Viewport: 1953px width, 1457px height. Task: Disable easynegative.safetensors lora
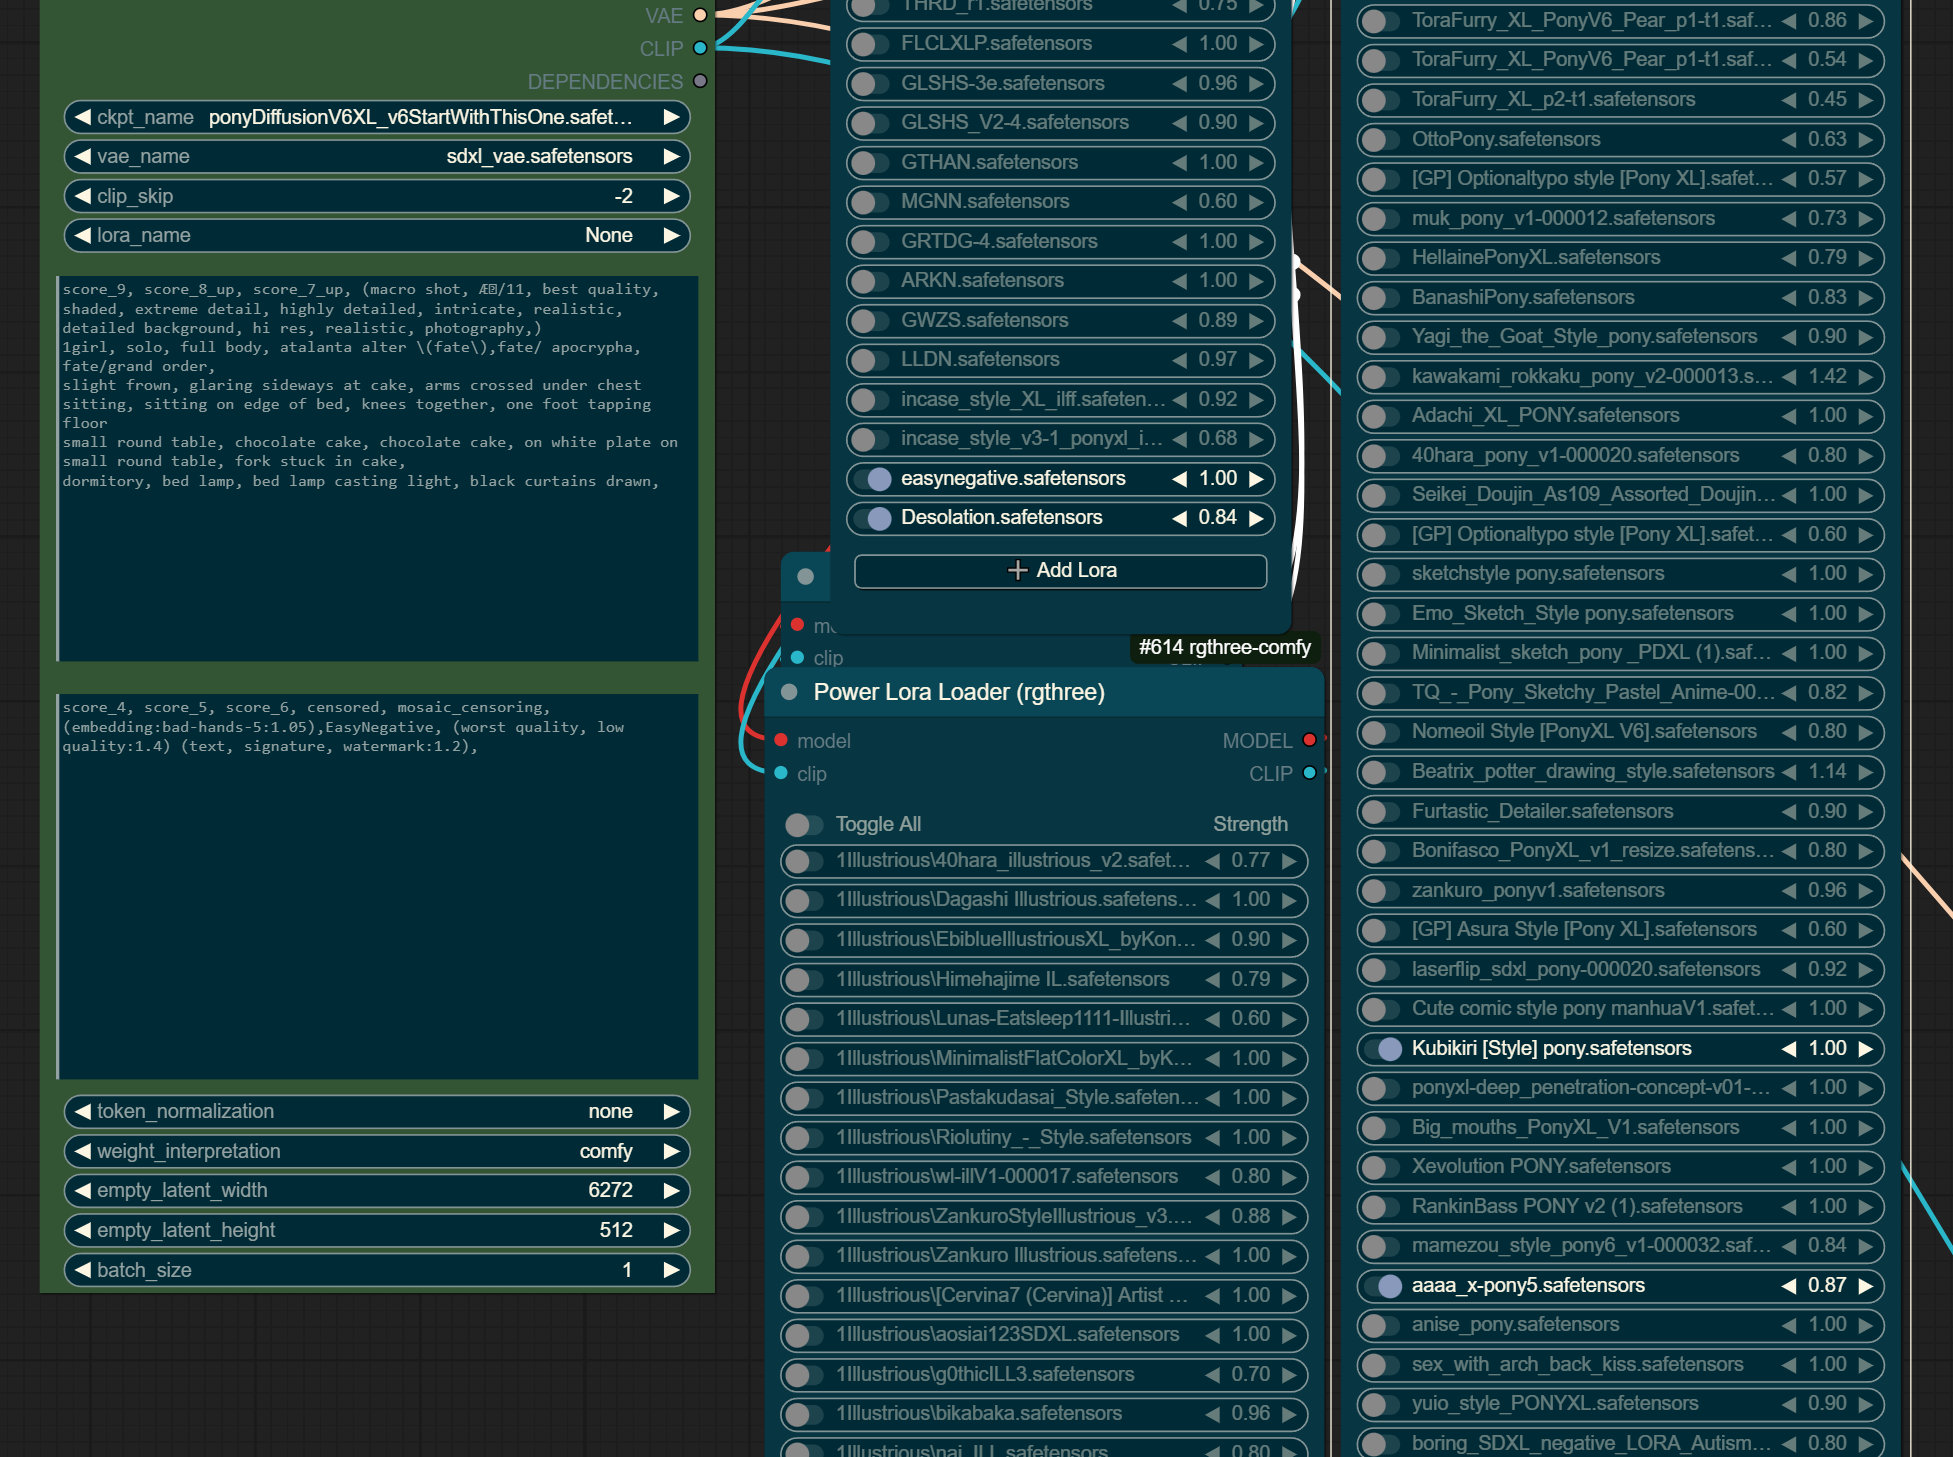pyautogui.click(x=870, y=479)
